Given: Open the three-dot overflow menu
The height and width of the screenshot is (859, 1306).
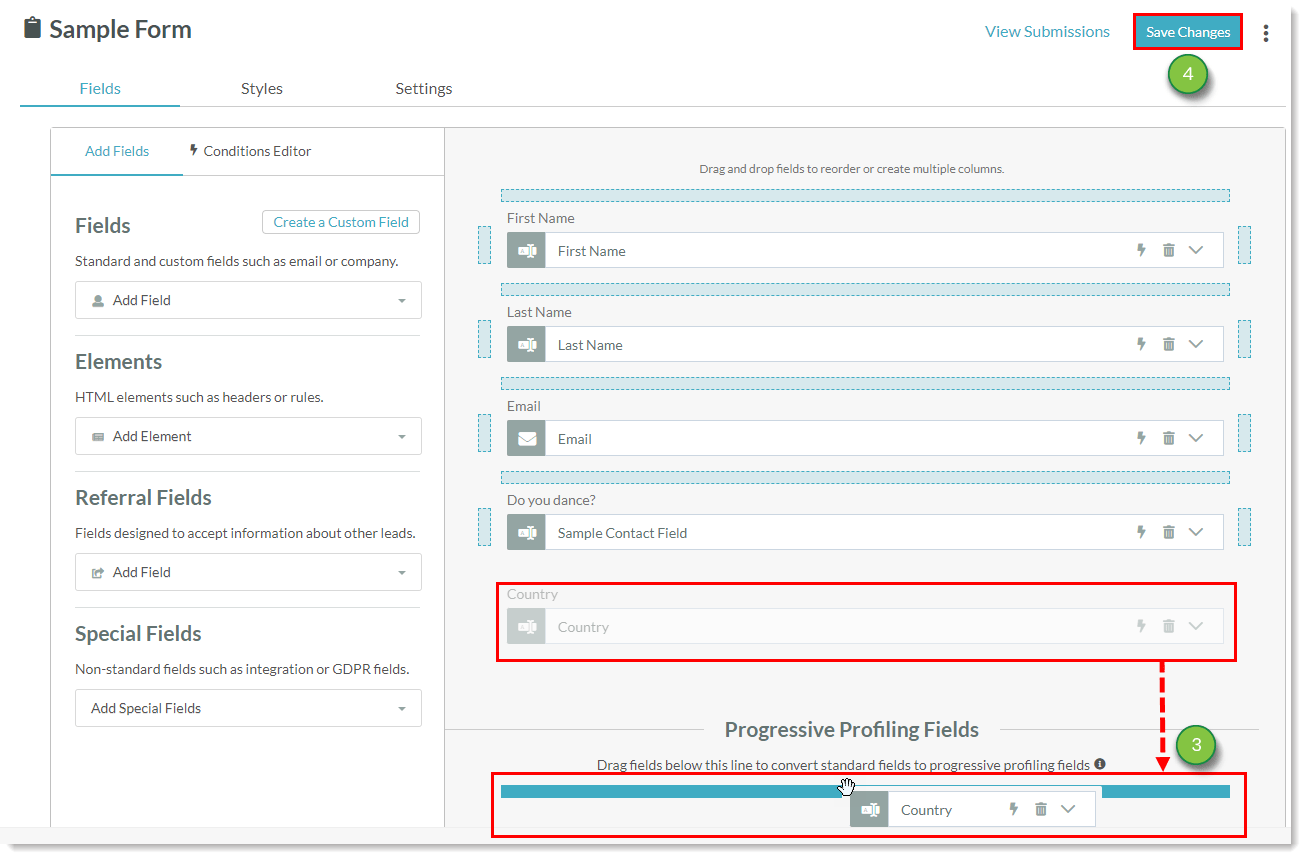Looking at the screenshot, I should (1266, 32).
